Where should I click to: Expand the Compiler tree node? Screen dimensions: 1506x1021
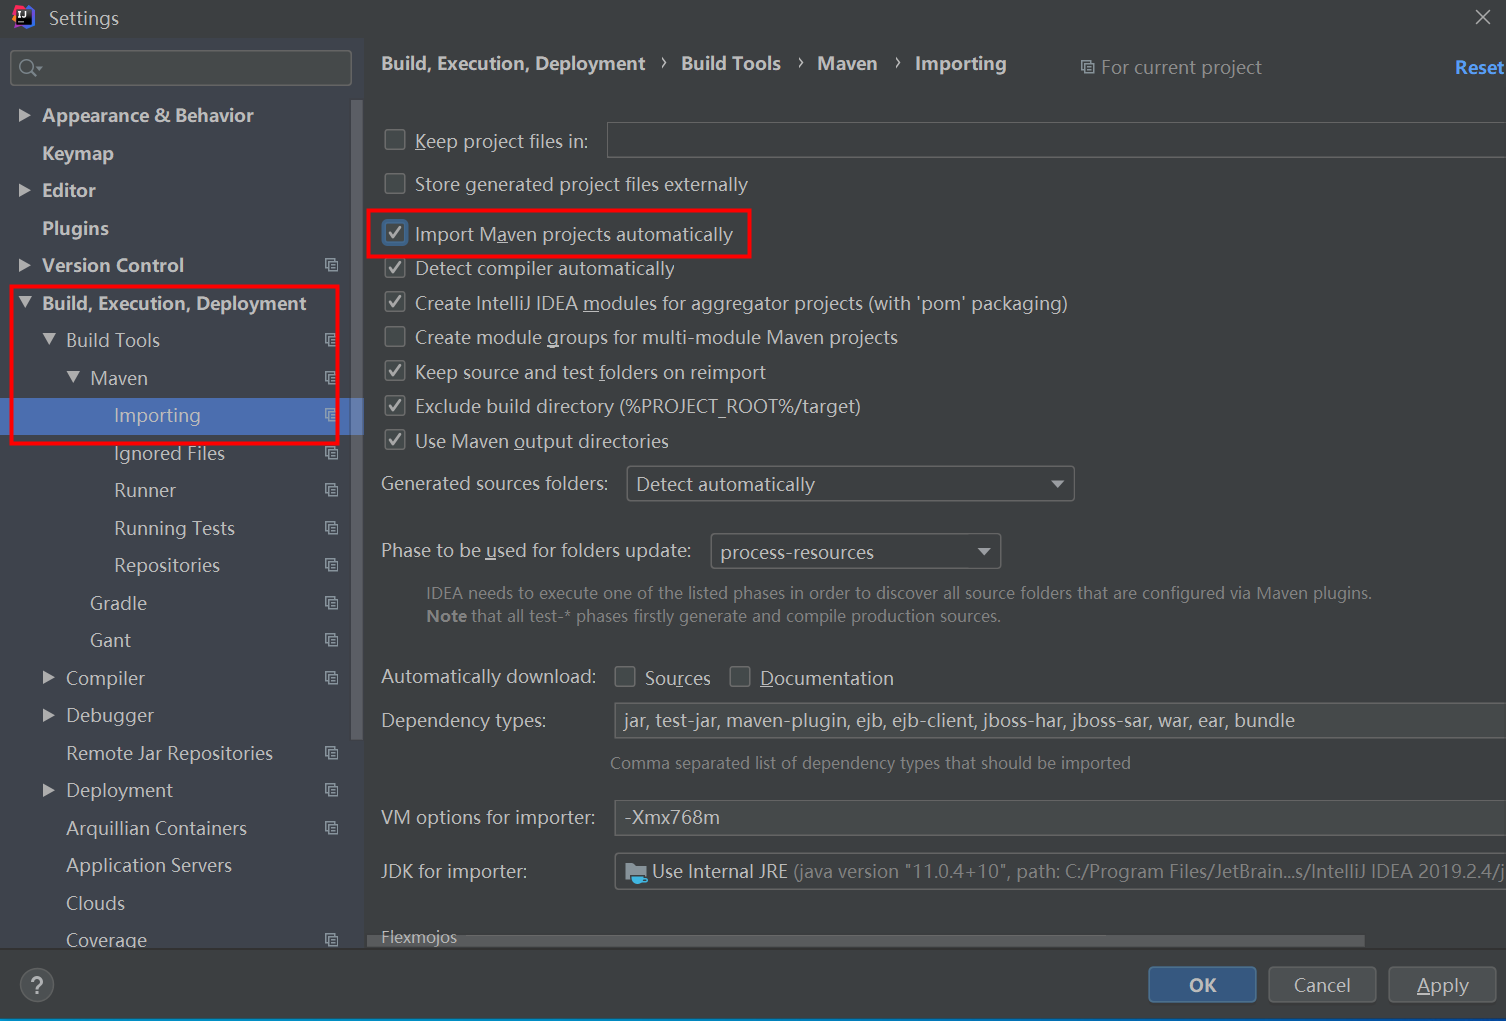click(48, 677)
